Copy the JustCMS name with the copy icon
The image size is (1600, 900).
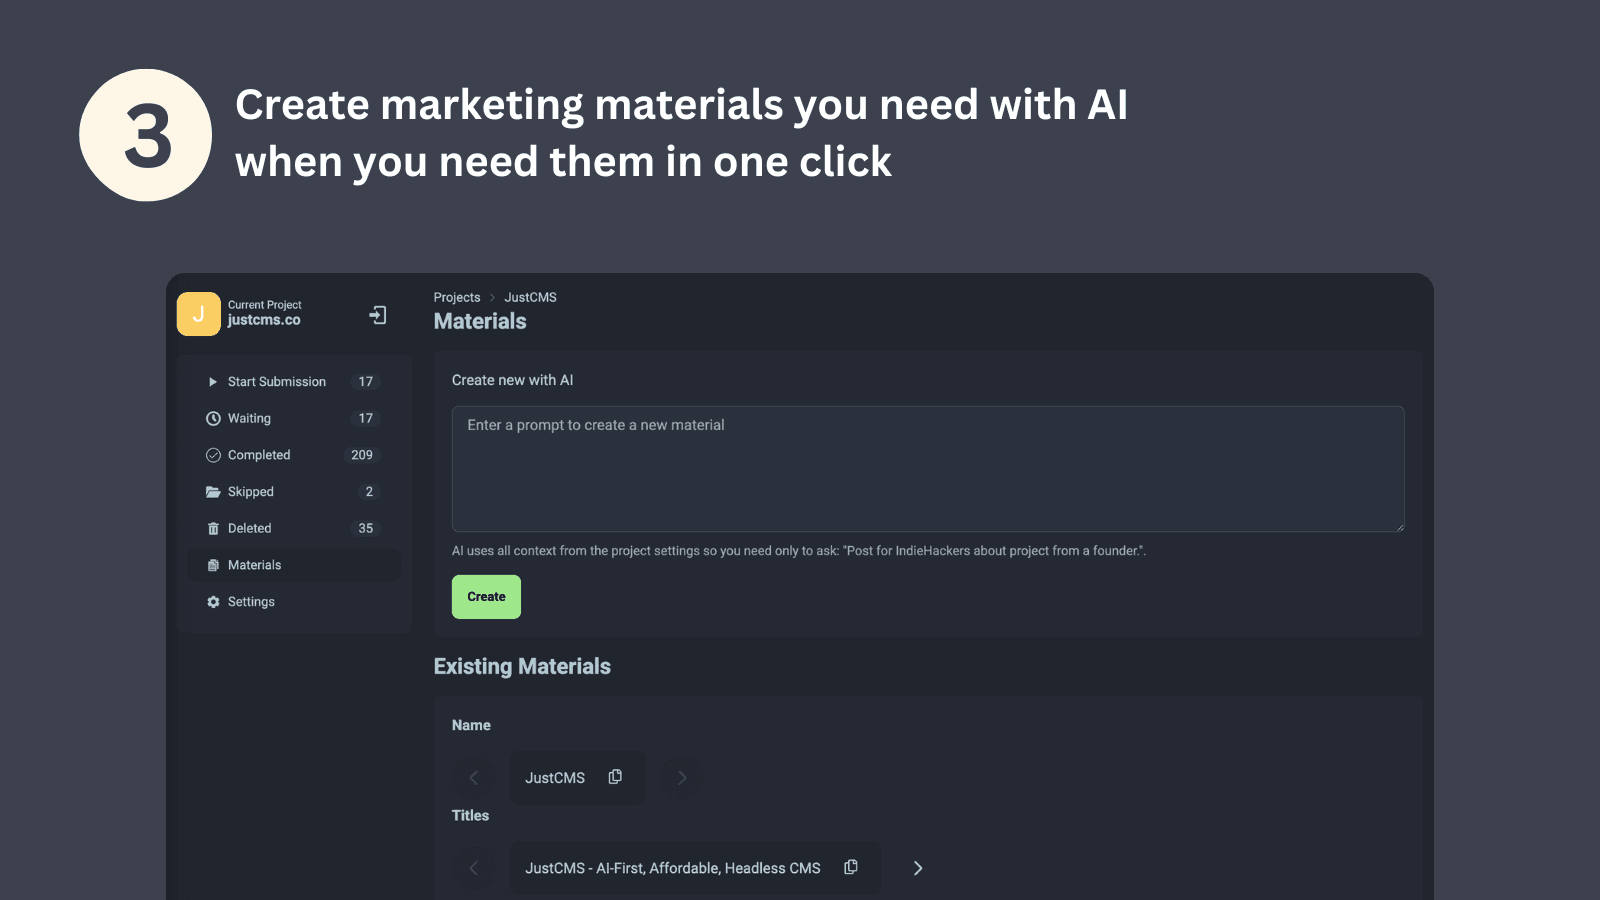click(x=615, y=777)
